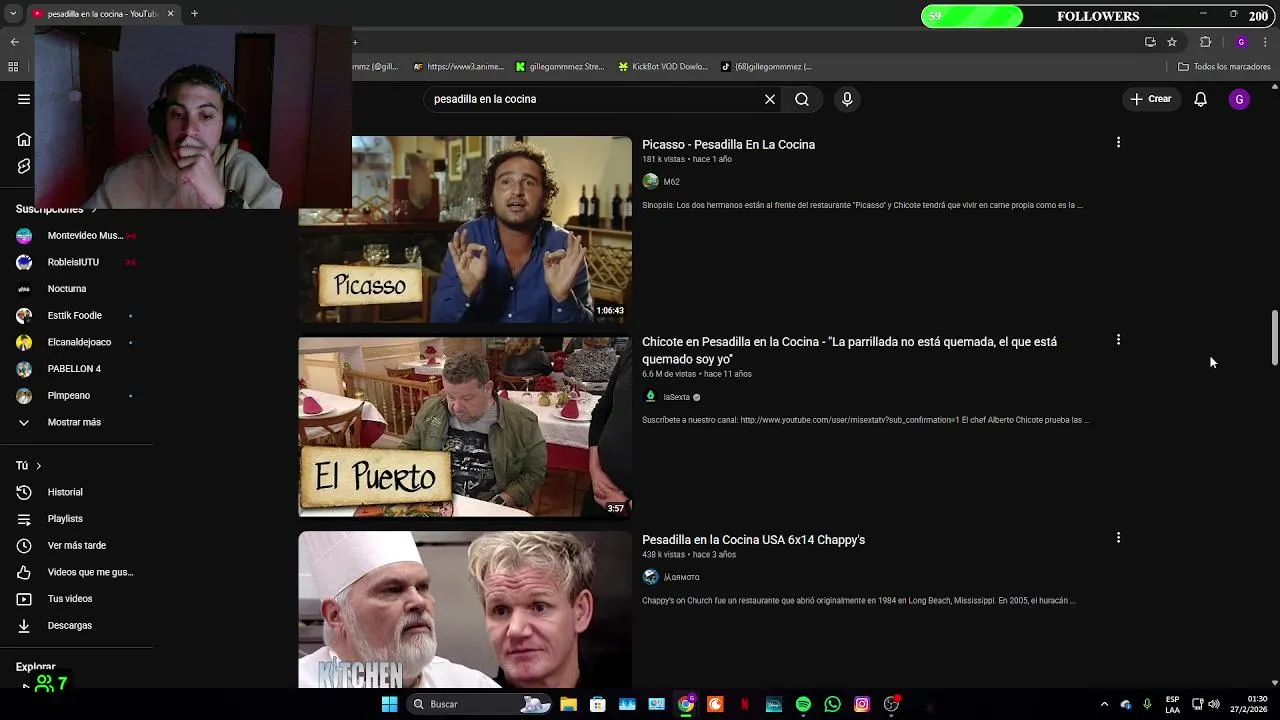1280x720 pixels.
Task: Open laSexta channel avatar
Action: click(650, 396)
